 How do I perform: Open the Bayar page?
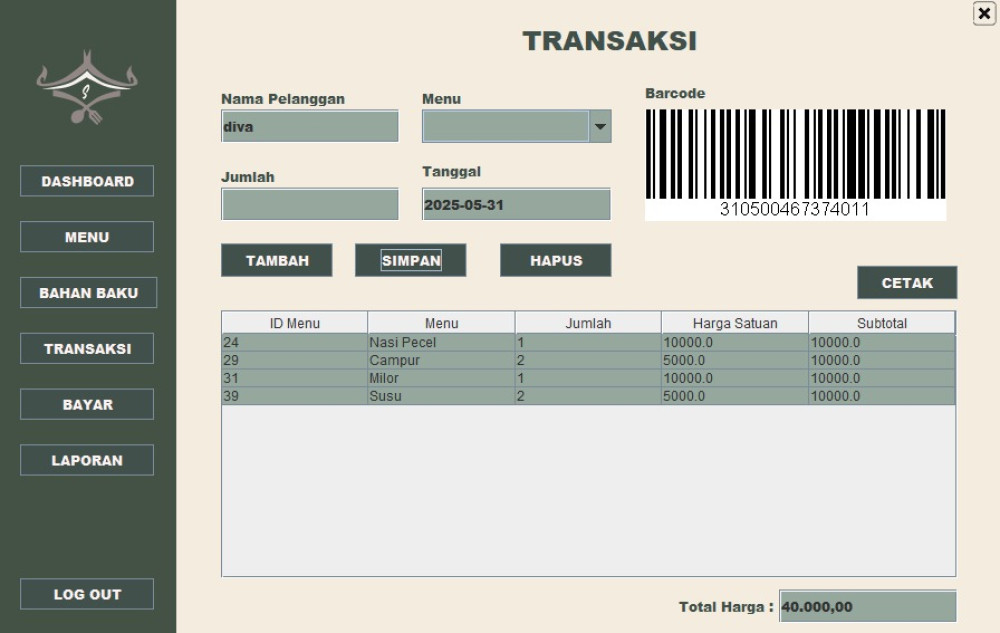[87, 404]
